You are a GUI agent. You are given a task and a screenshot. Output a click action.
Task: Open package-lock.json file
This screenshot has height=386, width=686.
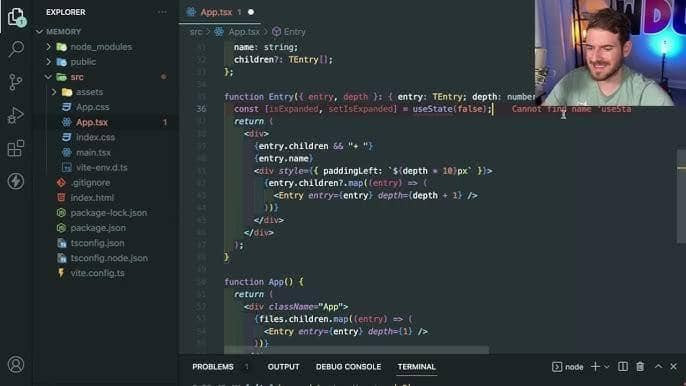tap(108, 213)
